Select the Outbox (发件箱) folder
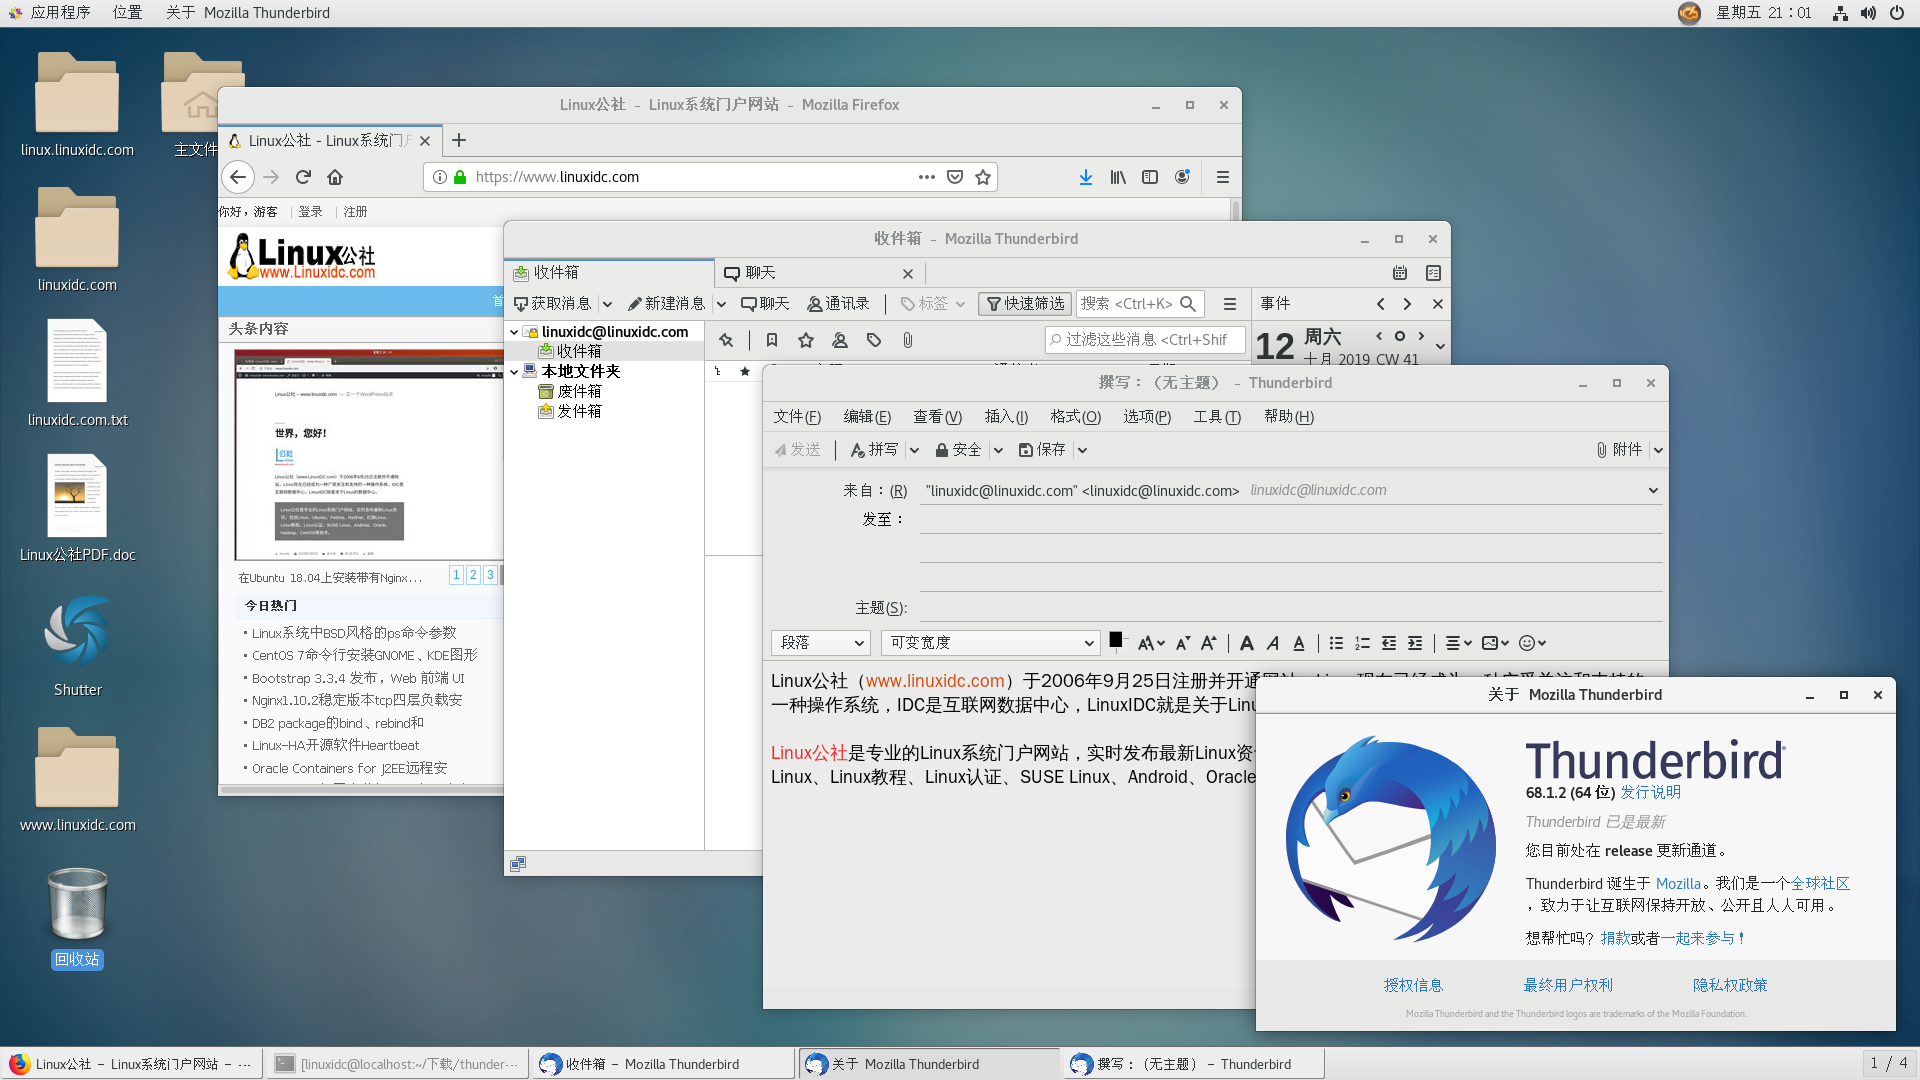This screenshot has height=1080, width=1920. click(x=570, y=411)
